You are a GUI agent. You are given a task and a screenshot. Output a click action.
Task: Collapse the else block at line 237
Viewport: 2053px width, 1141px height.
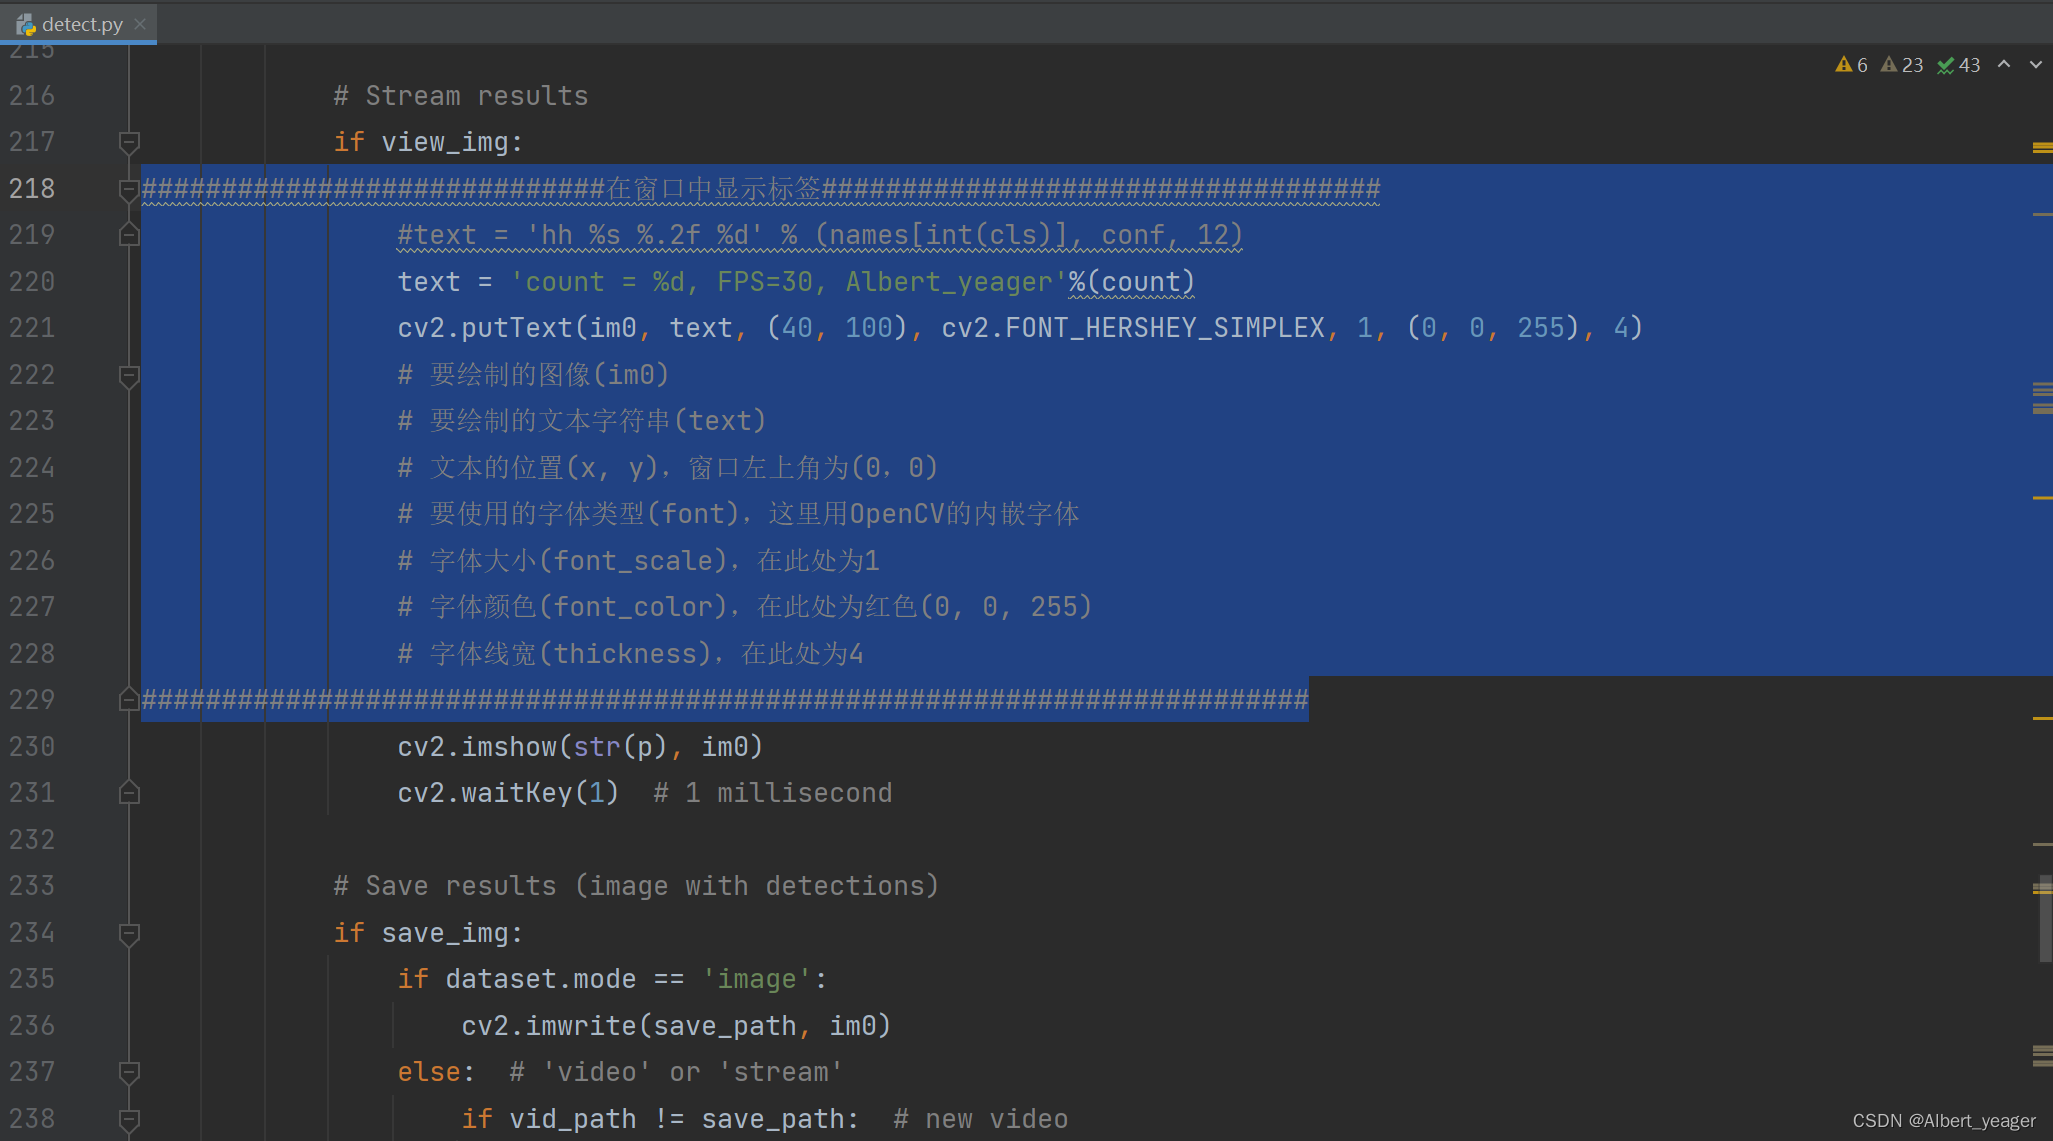point(129,1072)
